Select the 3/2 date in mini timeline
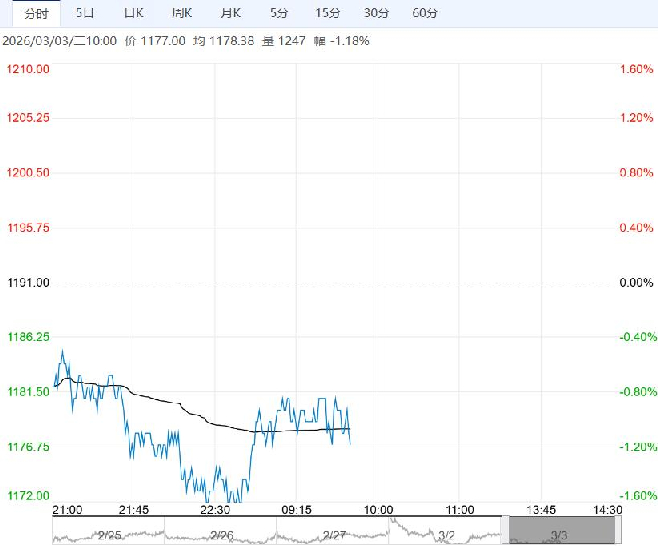The width and height of the screenshot is (658, 546). pos(446,535)
